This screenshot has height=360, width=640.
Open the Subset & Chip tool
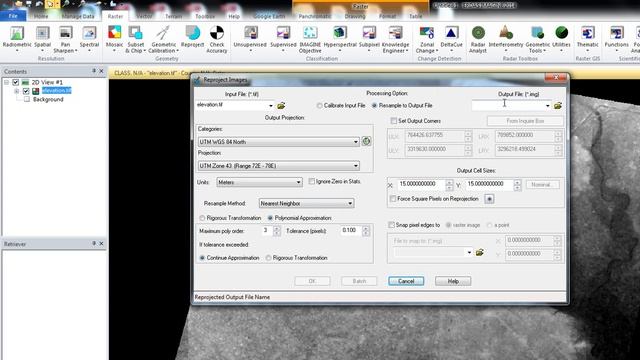click(x=136, y=39)
